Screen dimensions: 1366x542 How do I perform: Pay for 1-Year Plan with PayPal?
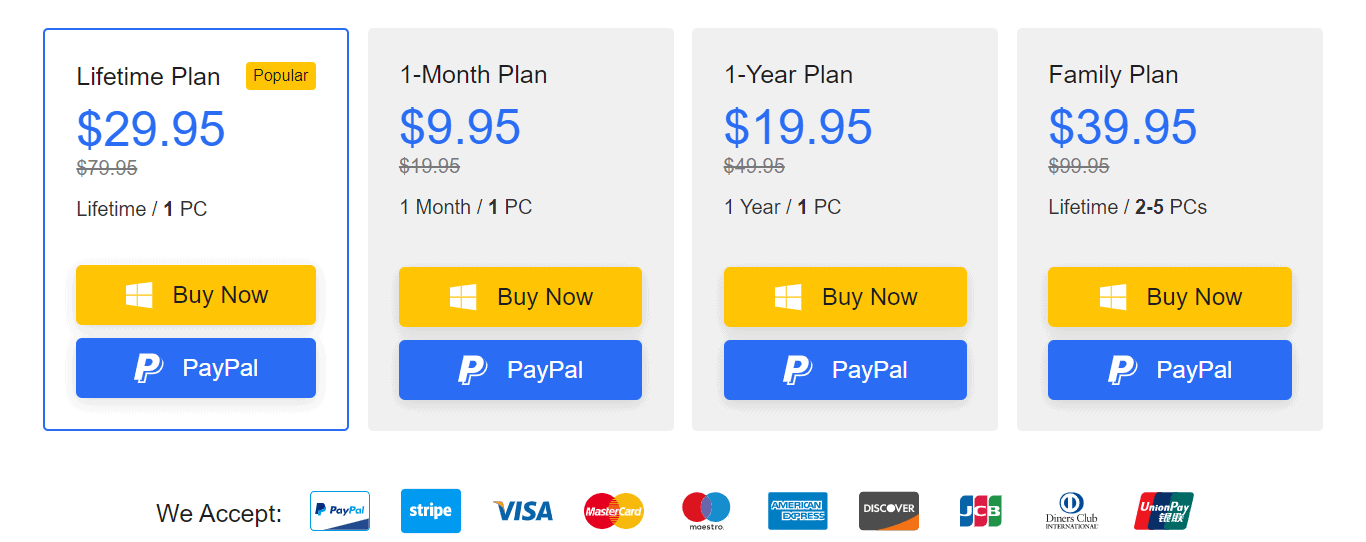(x=845, y=370)
